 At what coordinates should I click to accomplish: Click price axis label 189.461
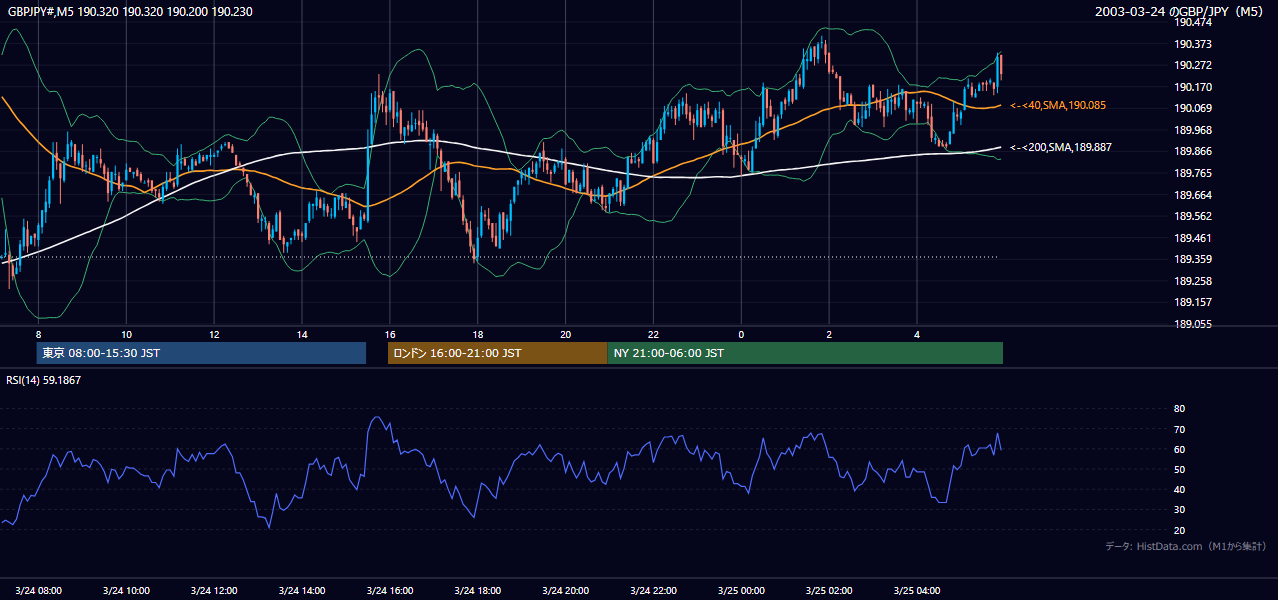click(1192, 238)
